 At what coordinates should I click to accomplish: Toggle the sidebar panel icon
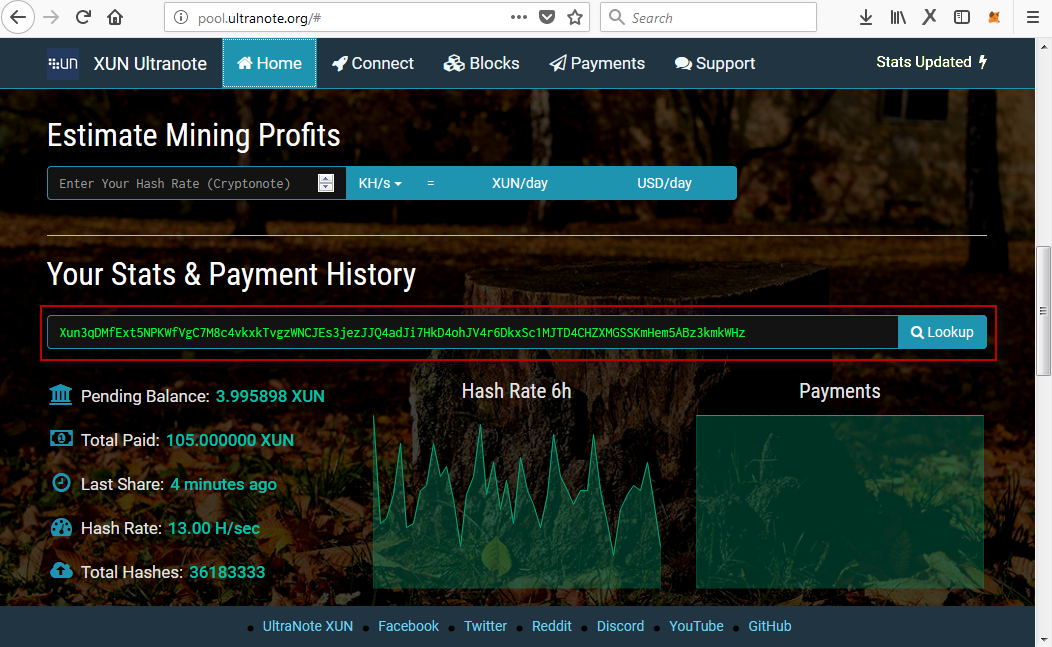click(x=961, y=17)
